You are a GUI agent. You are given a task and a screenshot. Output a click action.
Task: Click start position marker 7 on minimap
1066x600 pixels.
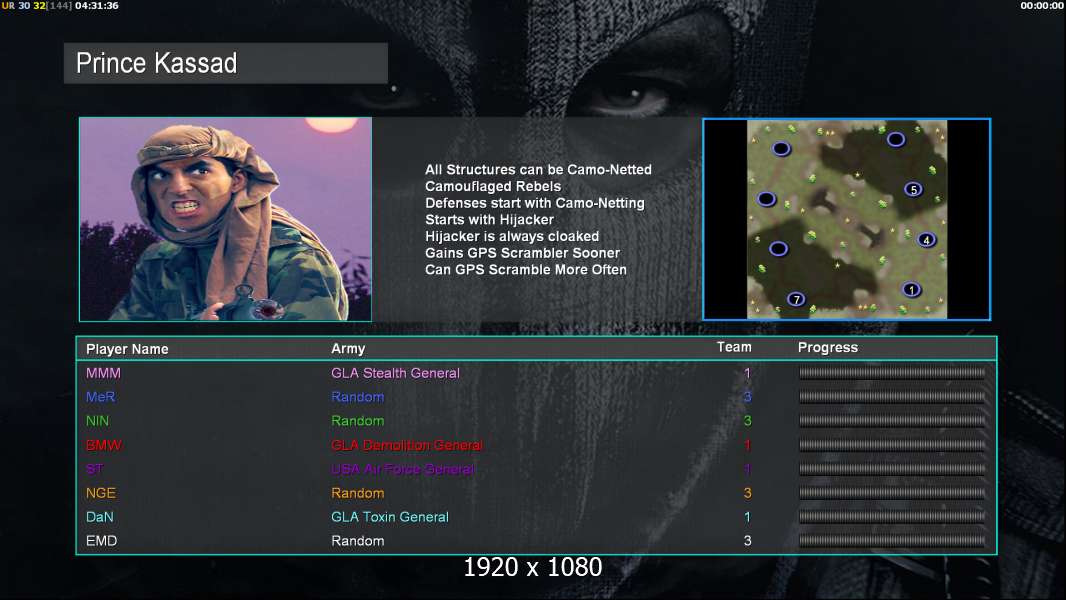(796, 299)
